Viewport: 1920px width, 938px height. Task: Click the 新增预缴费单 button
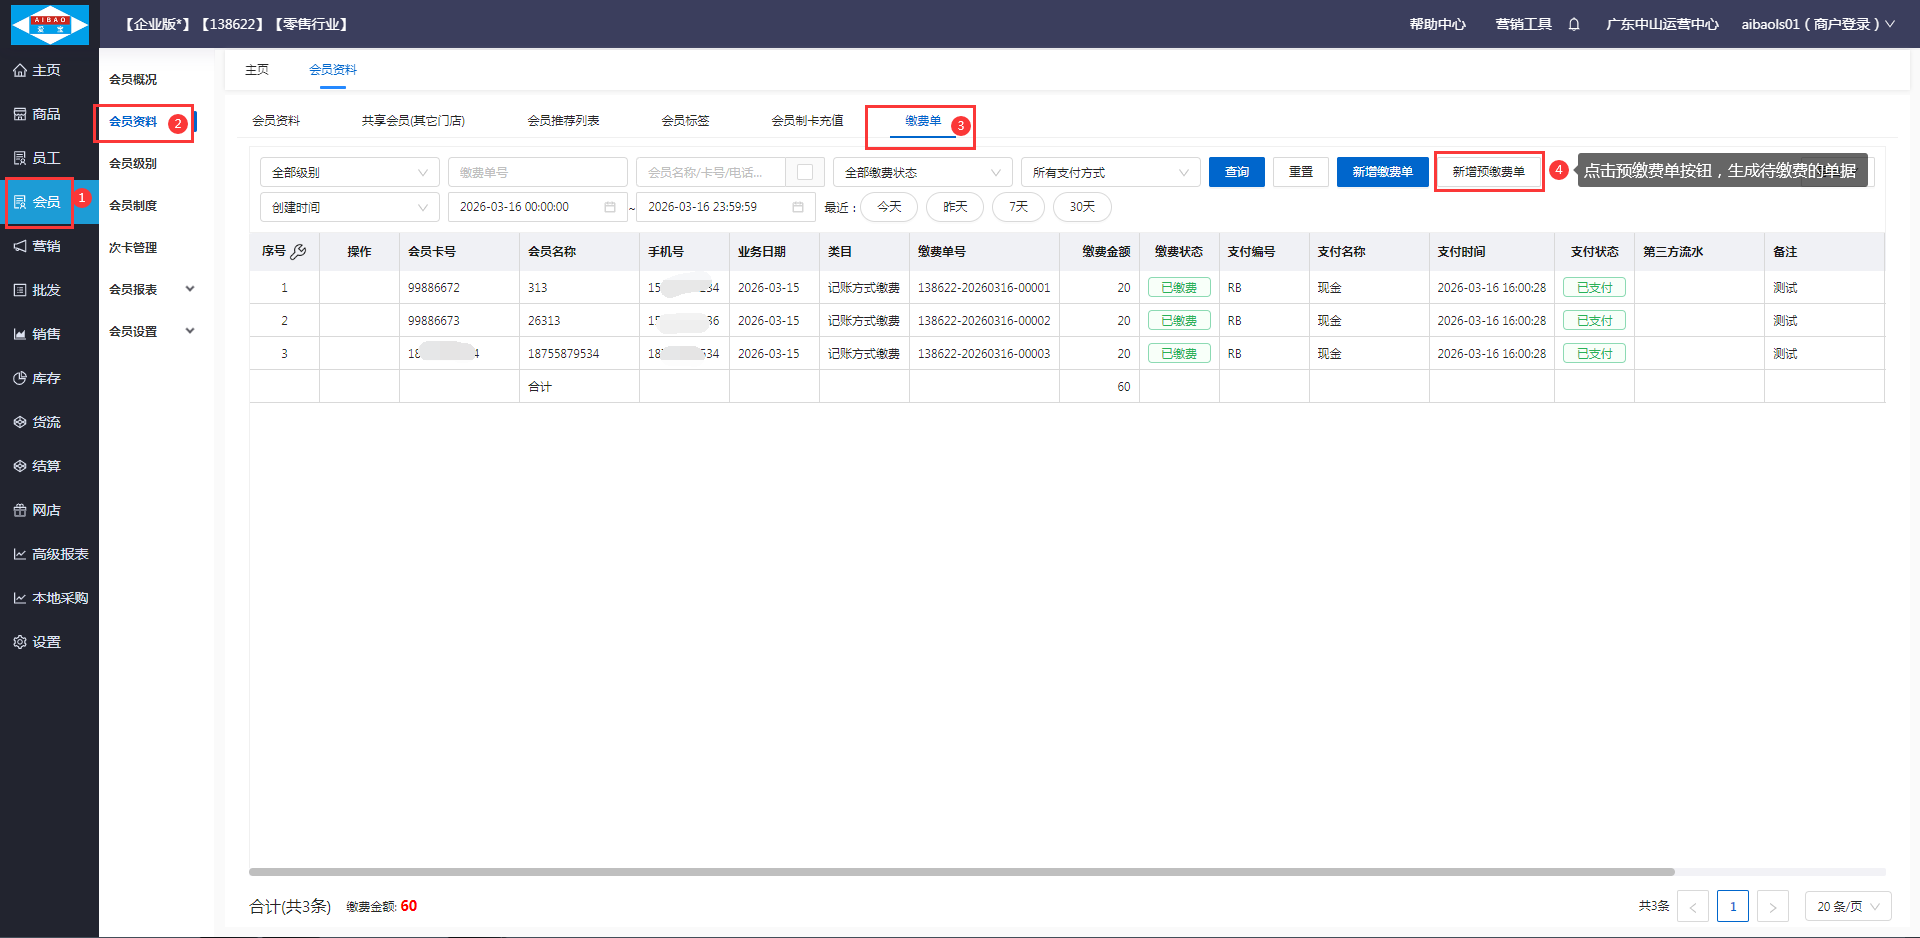1488,172
